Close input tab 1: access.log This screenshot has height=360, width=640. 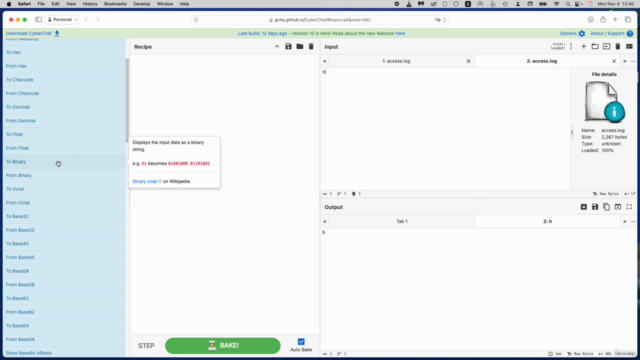pyautogui.click(x=468, y=61)
